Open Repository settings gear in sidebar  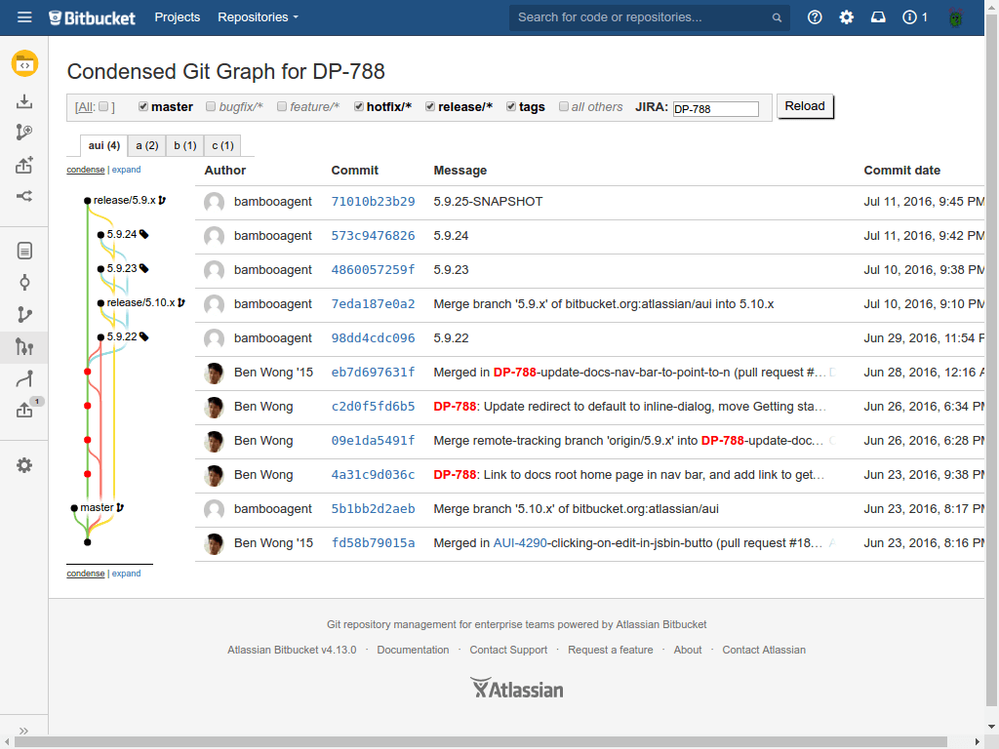(24, 466)
